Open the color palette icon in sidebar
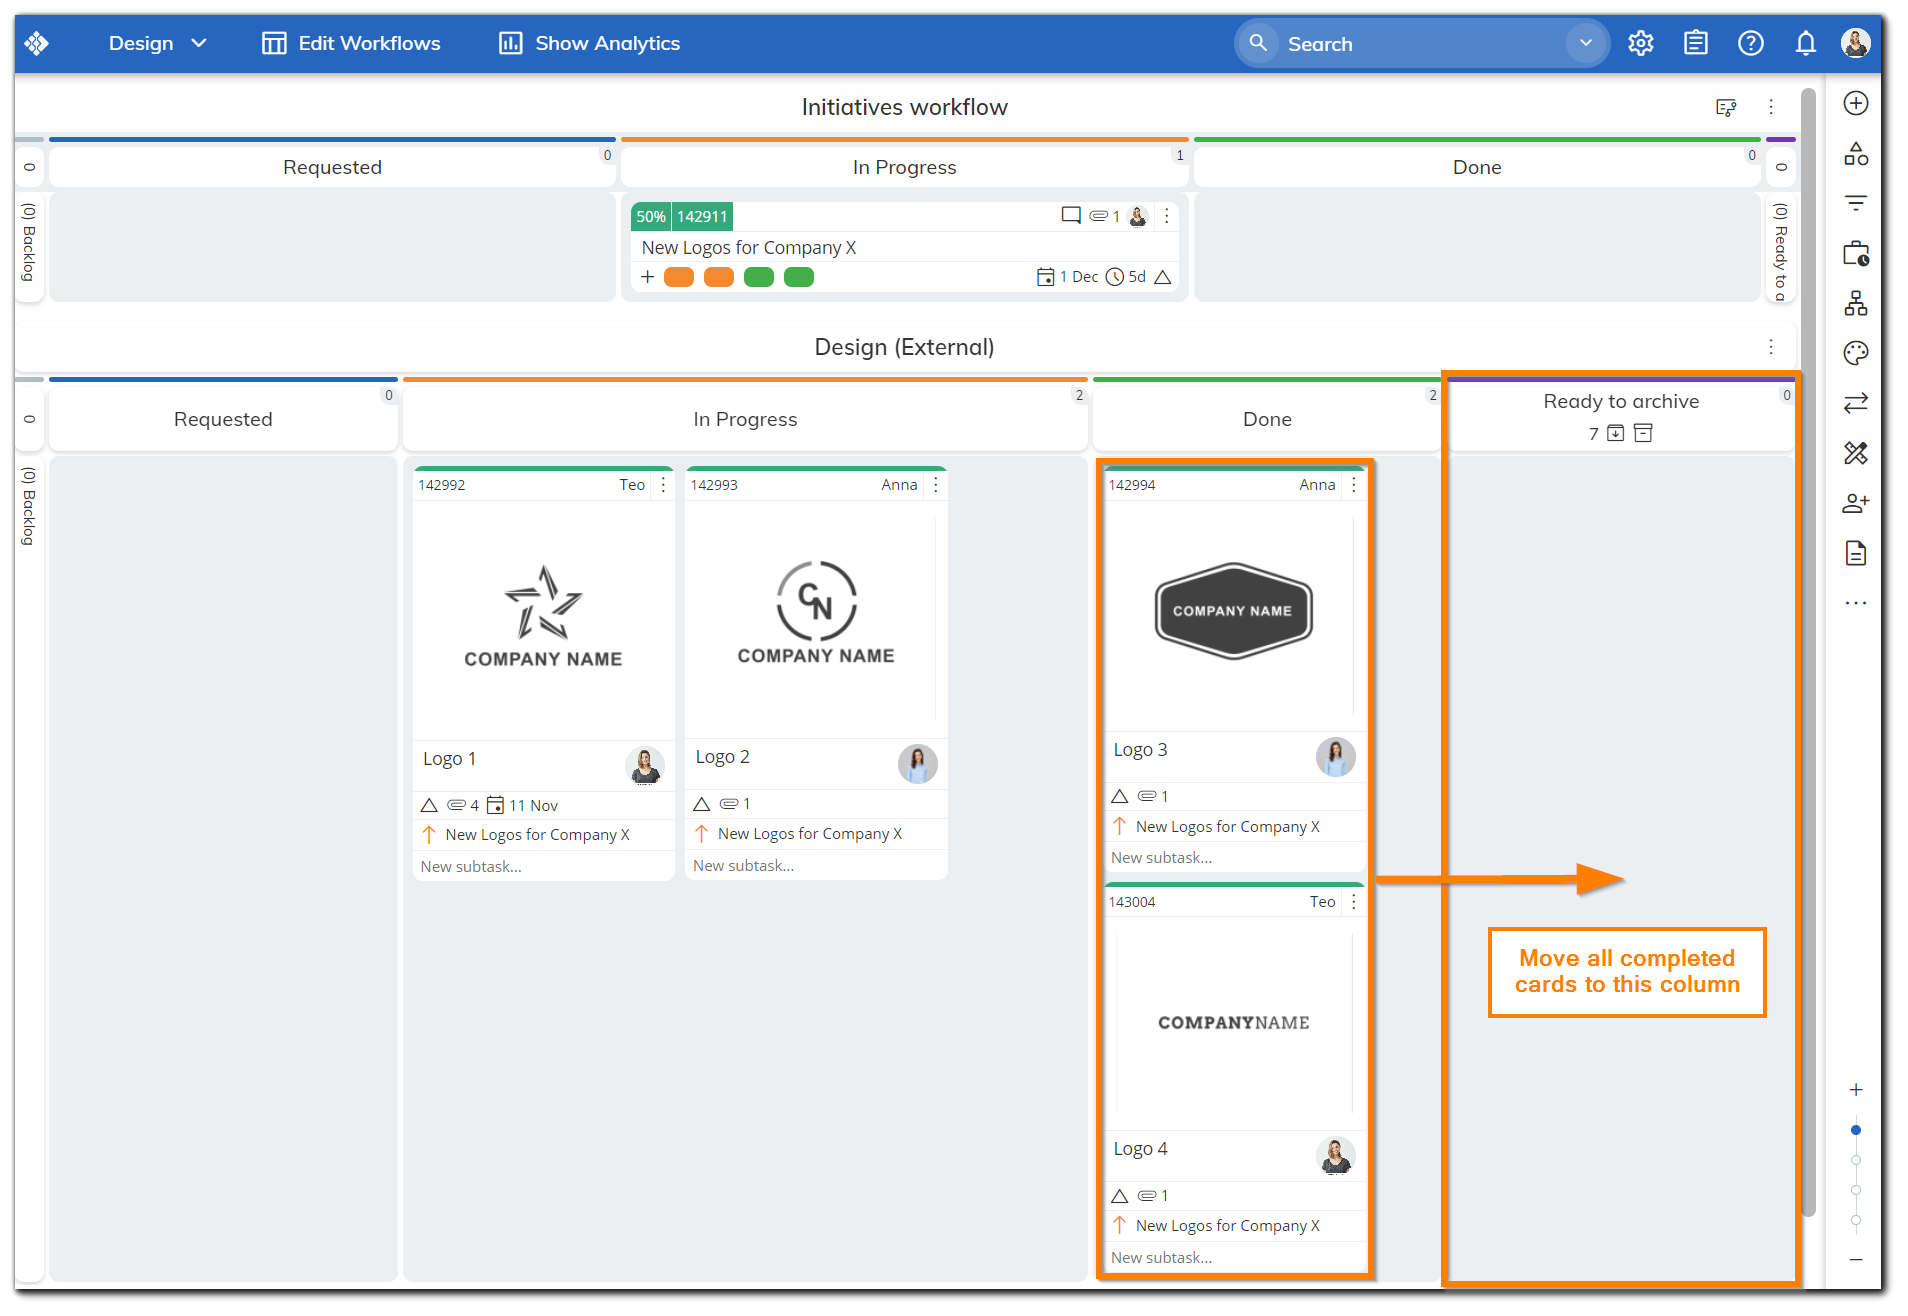 point(1856,353)
